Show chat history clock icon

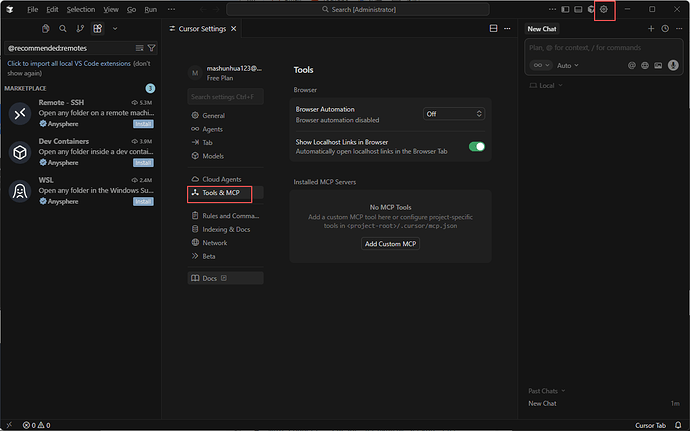coord(665,29)
